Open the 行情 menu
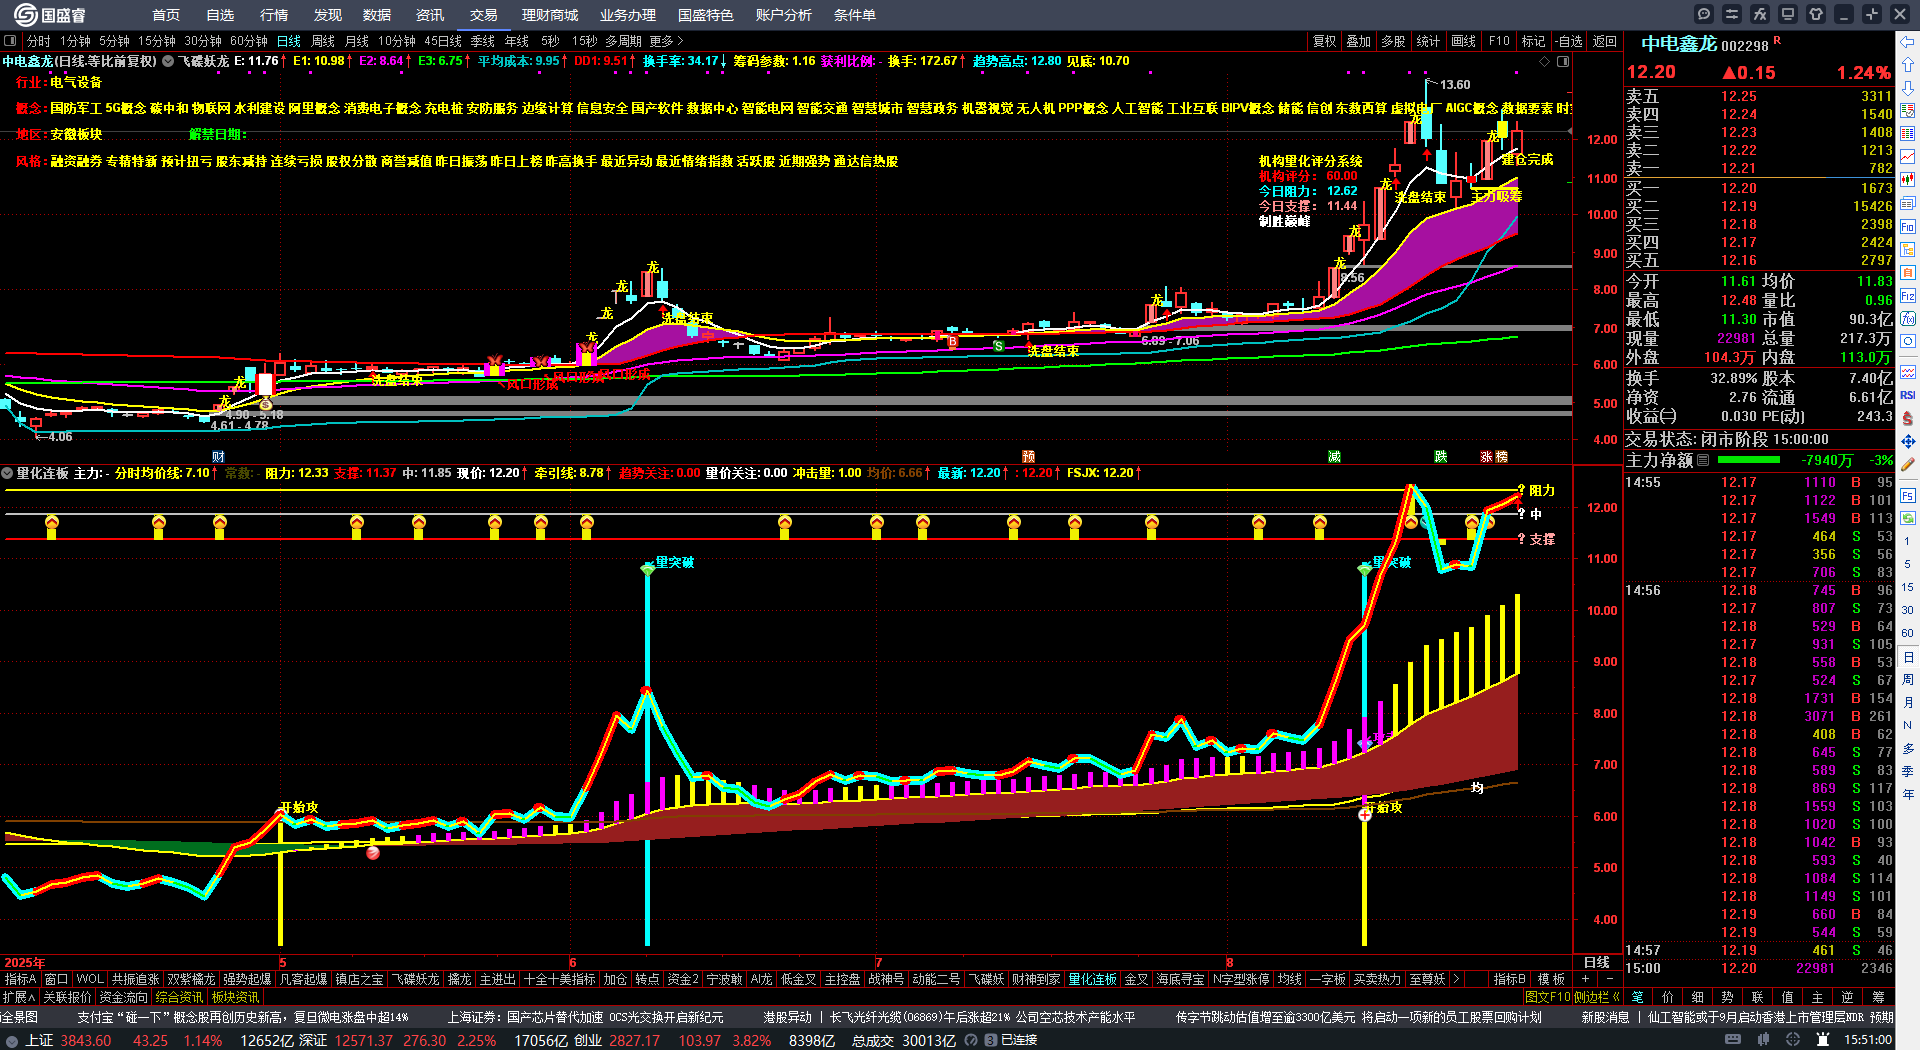The image size is (1920, 1050). coord(274,15)
